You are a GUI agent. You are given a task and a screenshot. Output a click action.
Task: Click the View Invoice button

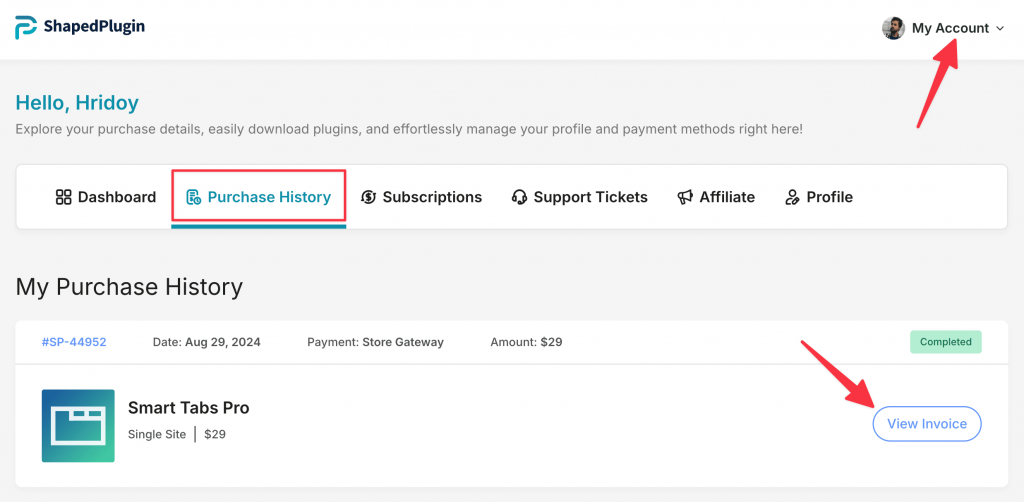click(x=927, y=424)
